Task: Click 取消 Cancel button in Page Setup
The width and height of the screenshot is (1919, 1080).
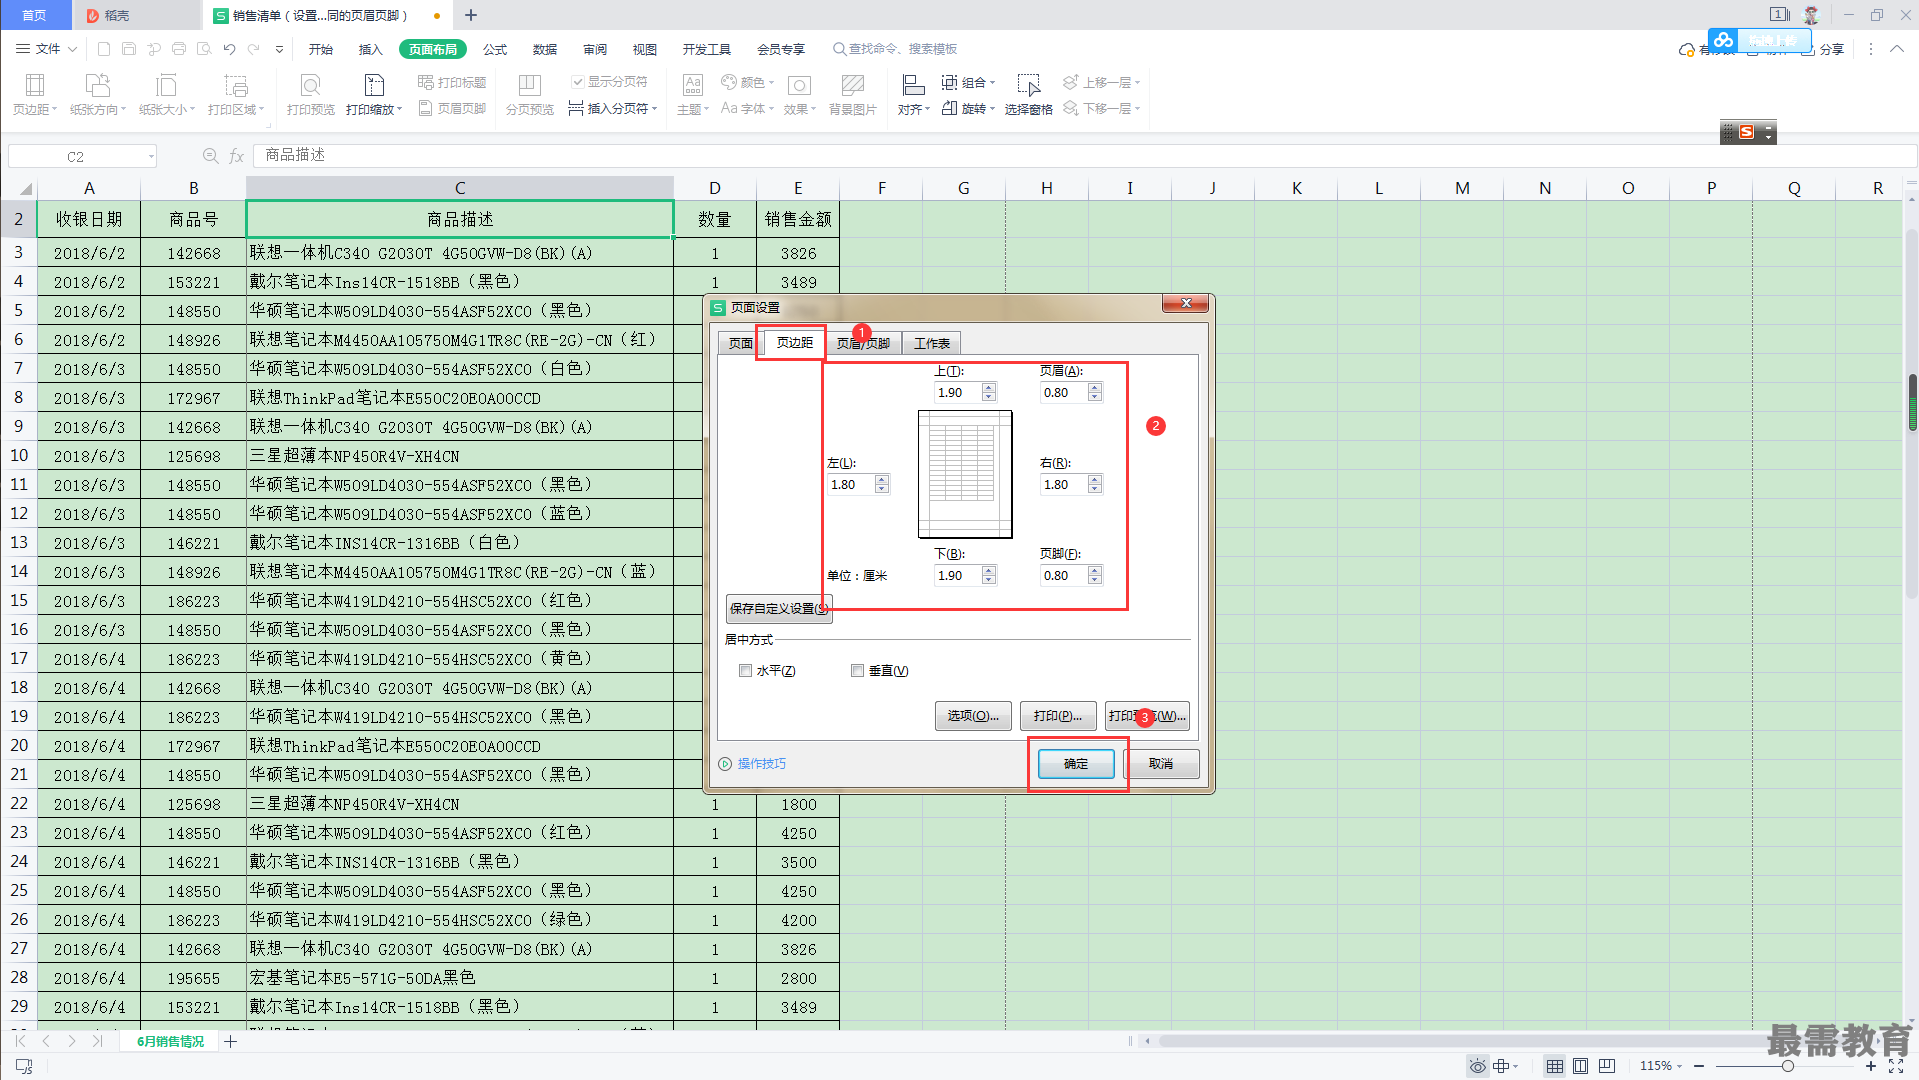Action: [1161, 764]
